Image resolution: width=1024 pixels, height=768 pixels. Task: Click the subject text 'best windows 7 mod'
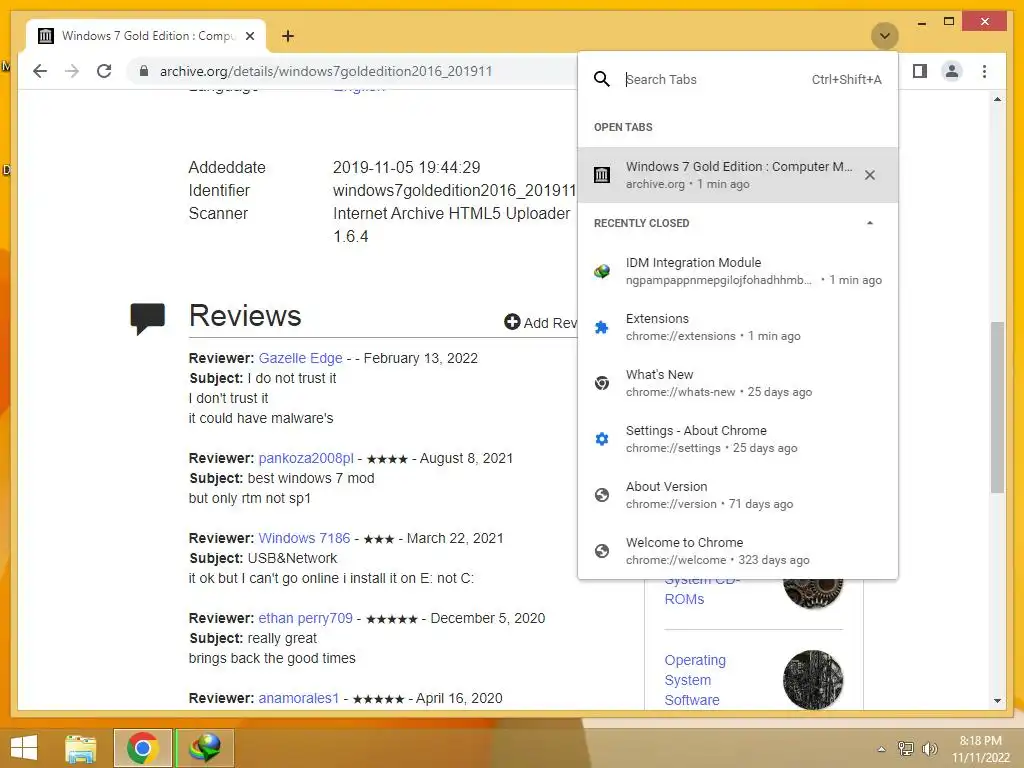[x=311, y=478]
